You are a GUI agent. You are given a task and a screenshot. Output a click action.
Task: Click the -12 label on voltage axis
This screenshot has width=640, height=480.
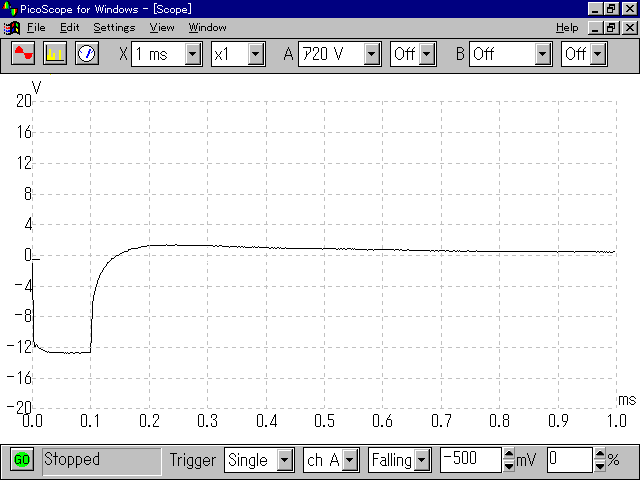[19, 347]
